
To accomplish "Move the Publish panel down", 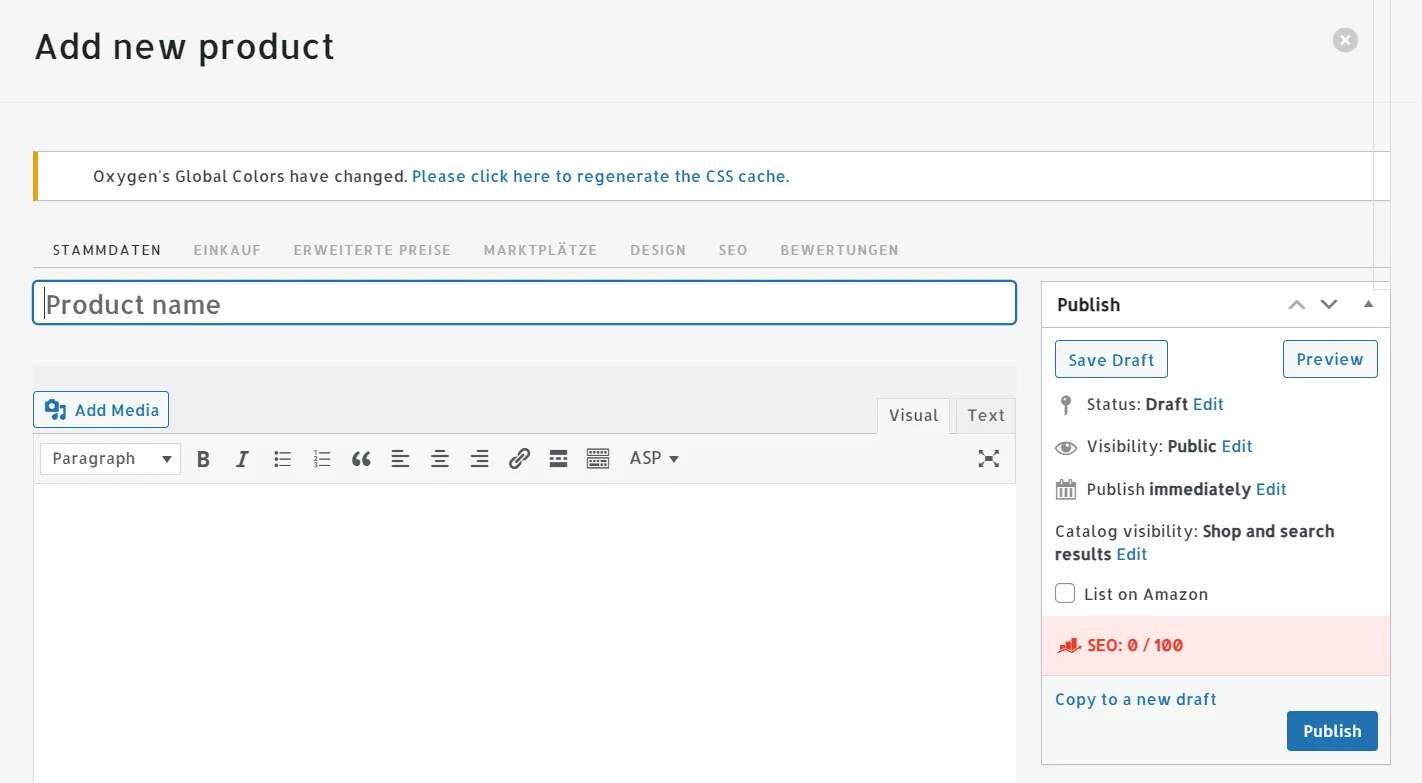I will pyautogui.click(x=1329, y=305).
